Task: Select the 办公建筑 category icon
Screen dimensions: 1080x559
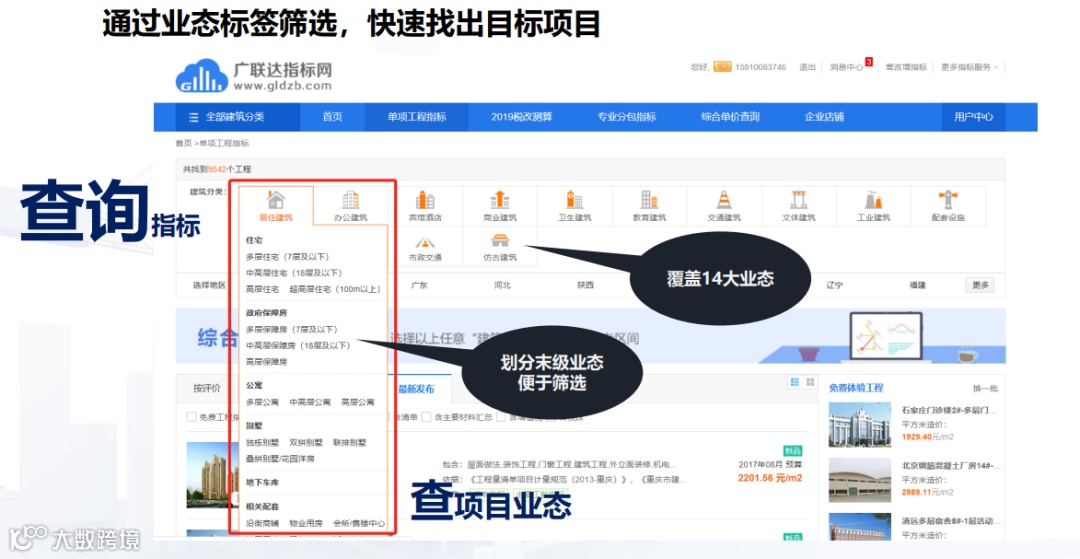Action: click(x=351, y=200)
